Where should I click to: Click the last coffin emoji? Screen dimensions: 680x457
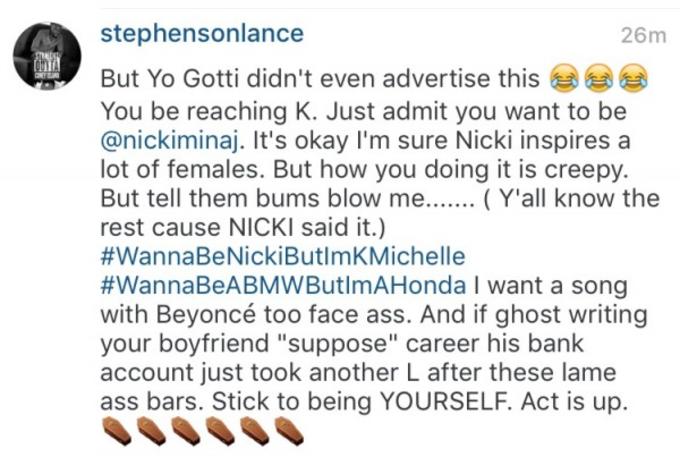pyautogui.click(x=289, y=431)
